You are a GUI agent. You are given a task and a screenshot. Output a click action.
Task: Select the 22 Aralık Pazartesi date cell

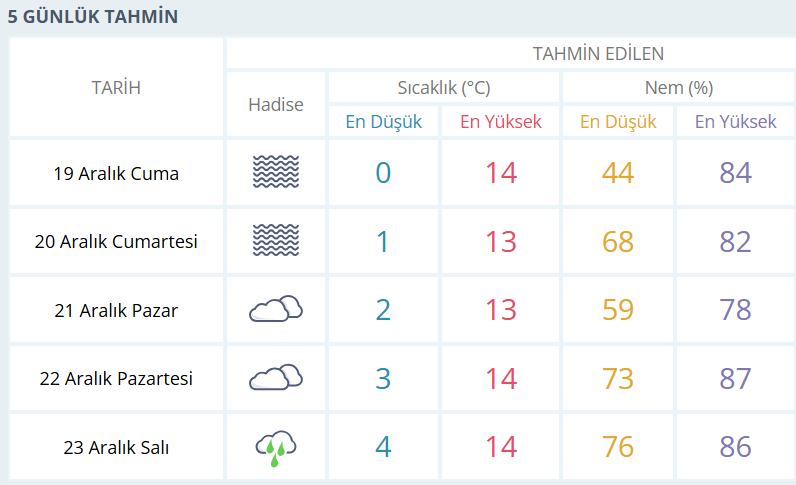coord(116,378)
